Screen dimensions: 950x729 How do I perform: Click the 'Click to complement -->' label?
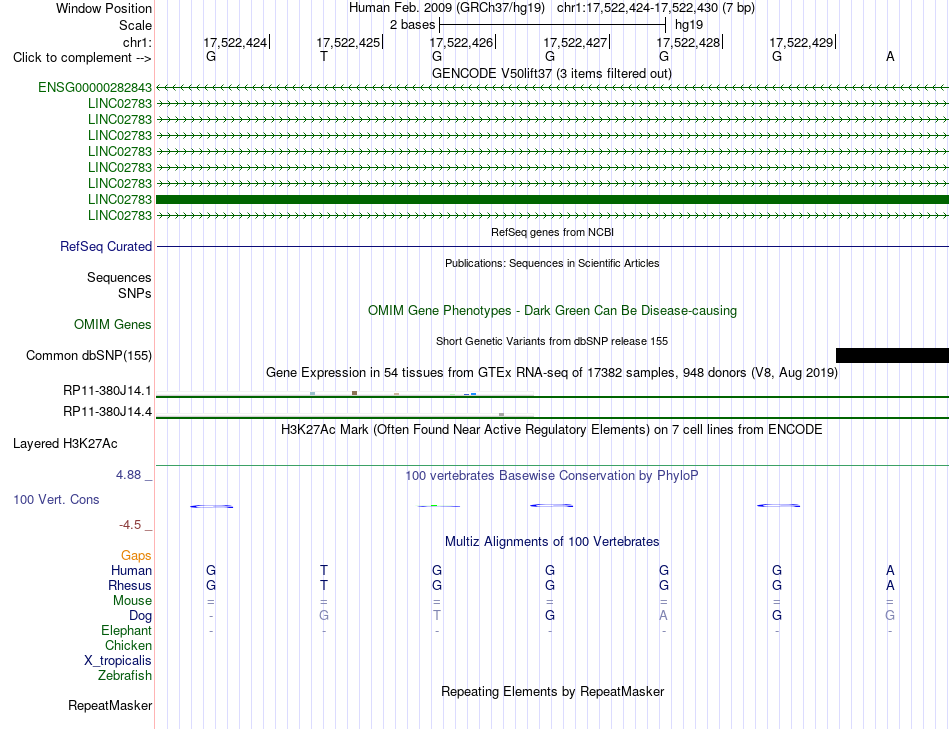pos(82,58)
